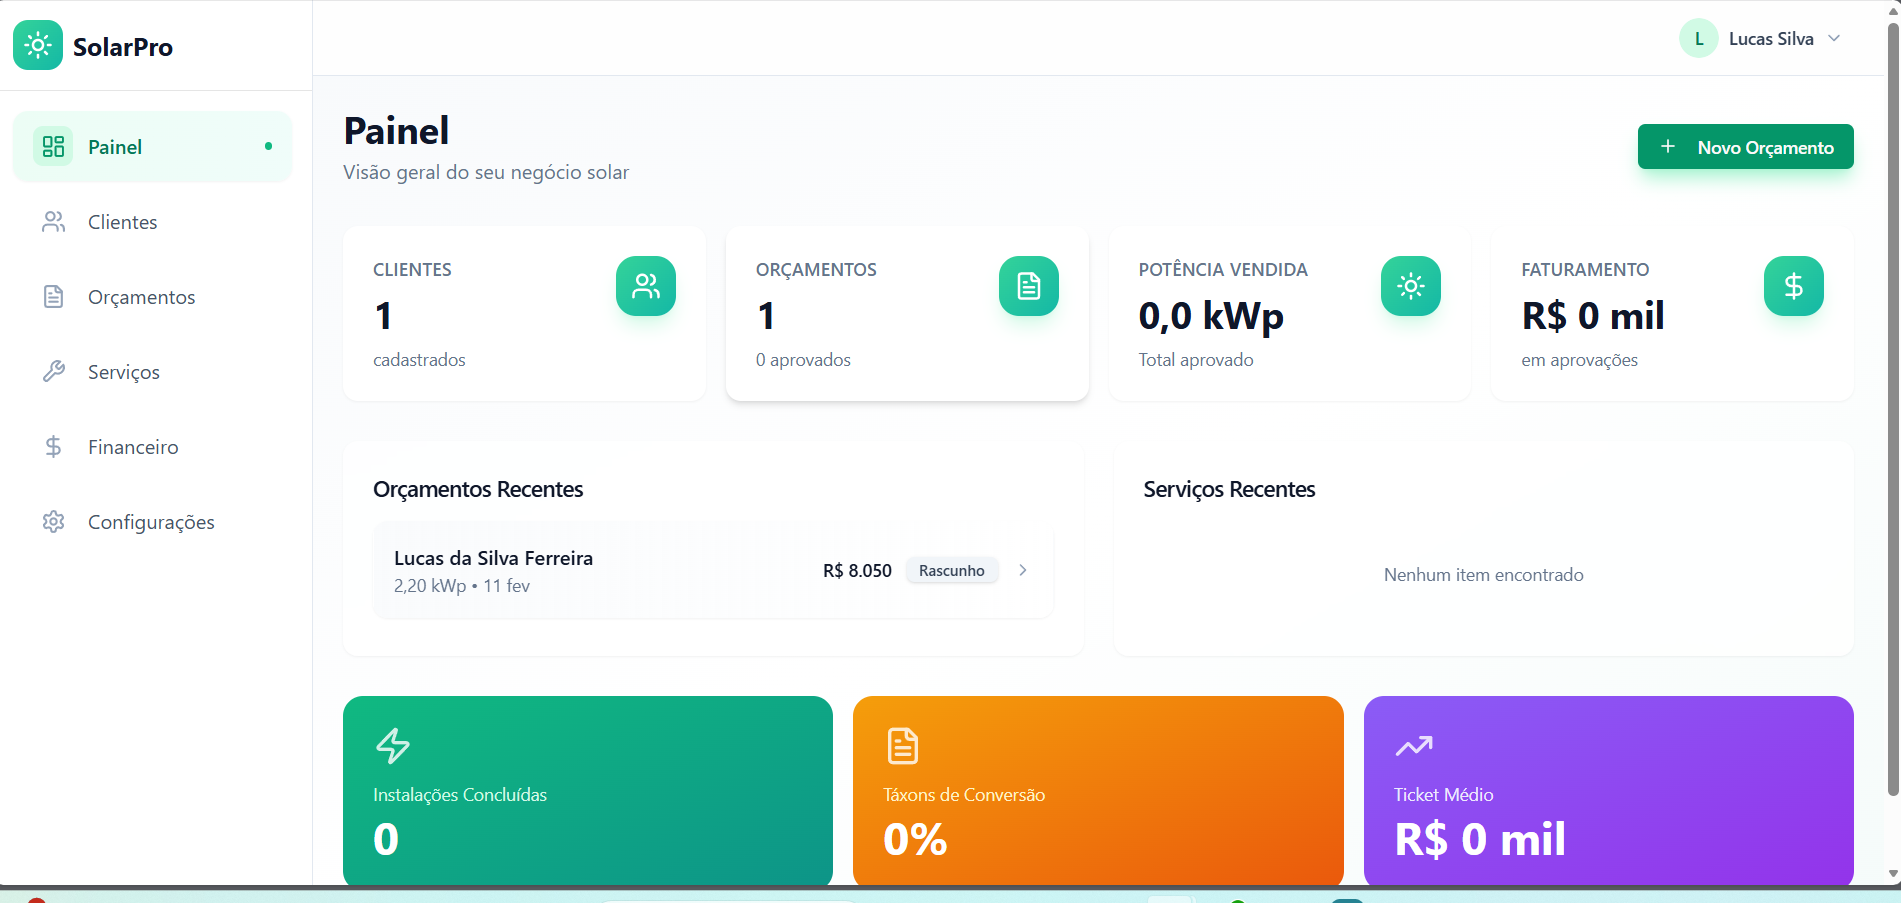The height and width of the screenshot is (903, 1901).
Task: Click the Configurações gear icon
Action: point(53,522)
